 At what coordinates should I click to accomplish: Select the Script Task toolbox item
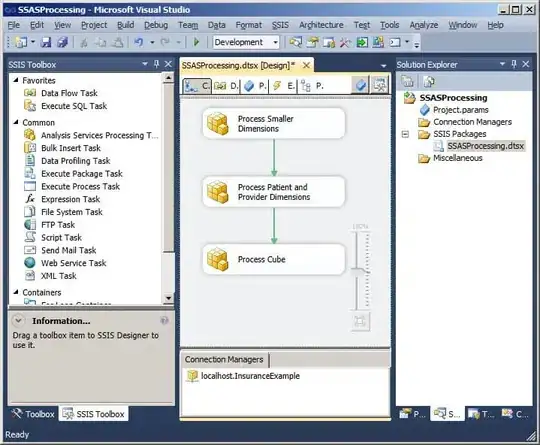point(53,237)
